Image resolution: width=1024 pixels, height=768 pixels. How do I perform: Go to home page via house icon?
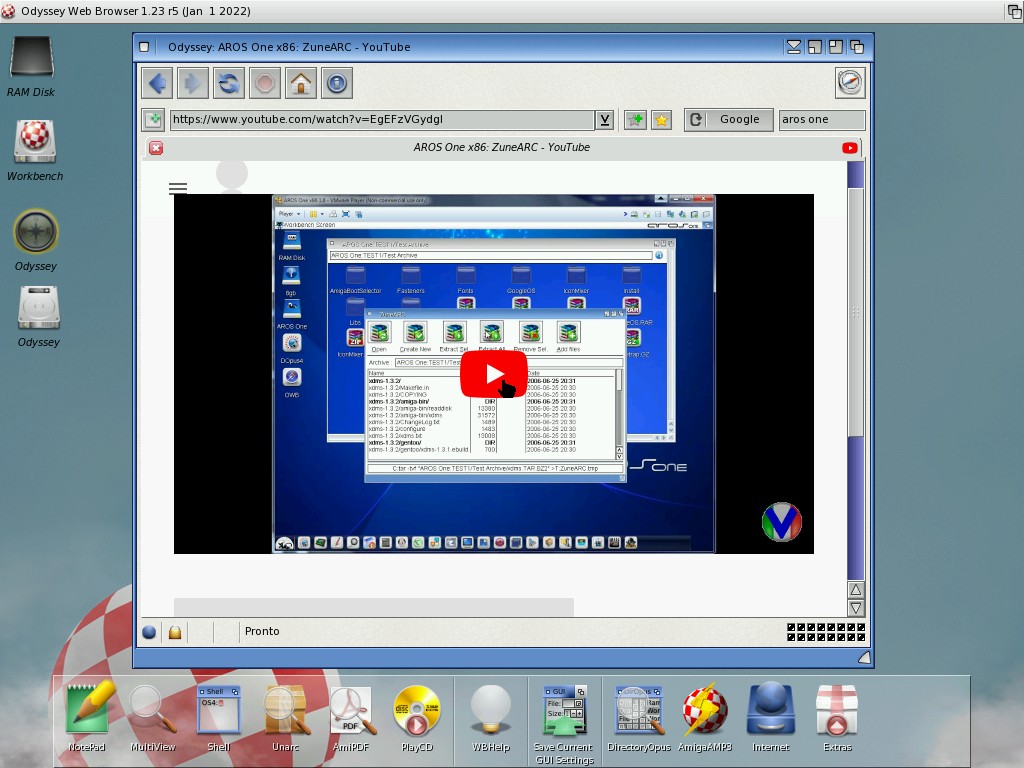(301, 83)
